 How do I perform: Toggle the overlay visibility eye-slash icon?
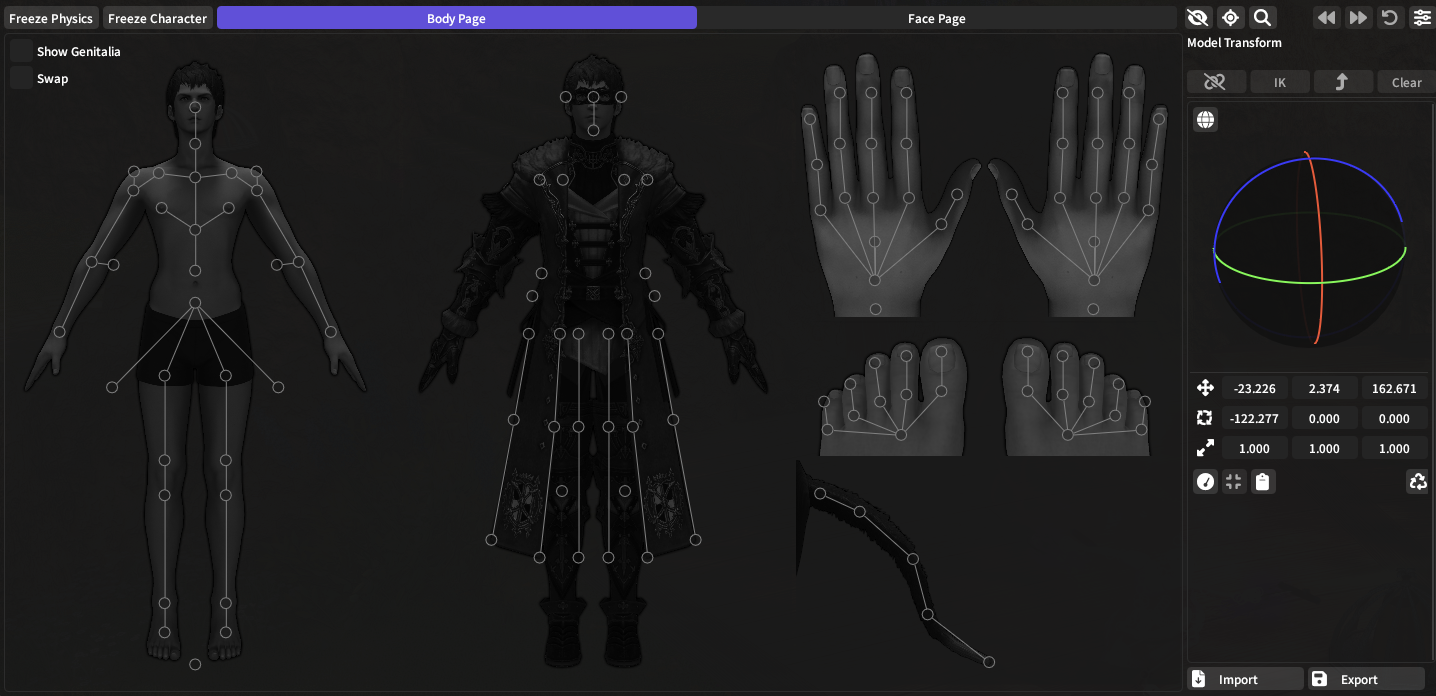pos(1199,18)
